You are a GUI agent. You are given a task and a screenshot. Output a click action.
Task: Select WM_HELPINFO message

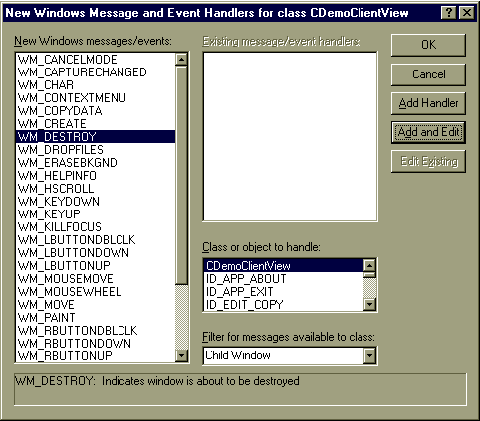click(95, 176)
